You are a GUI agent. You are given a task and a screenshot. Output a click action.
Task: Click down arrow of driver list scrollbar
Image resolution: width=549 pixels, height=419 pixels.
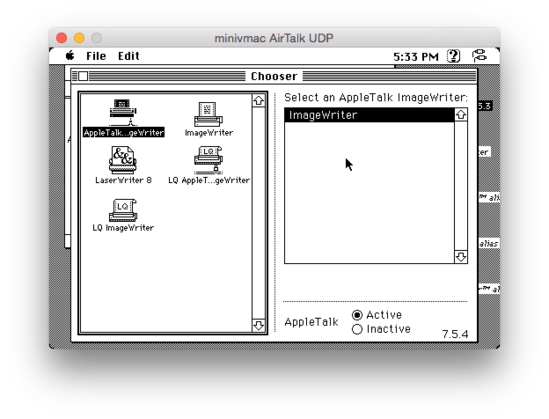point(258,326)
